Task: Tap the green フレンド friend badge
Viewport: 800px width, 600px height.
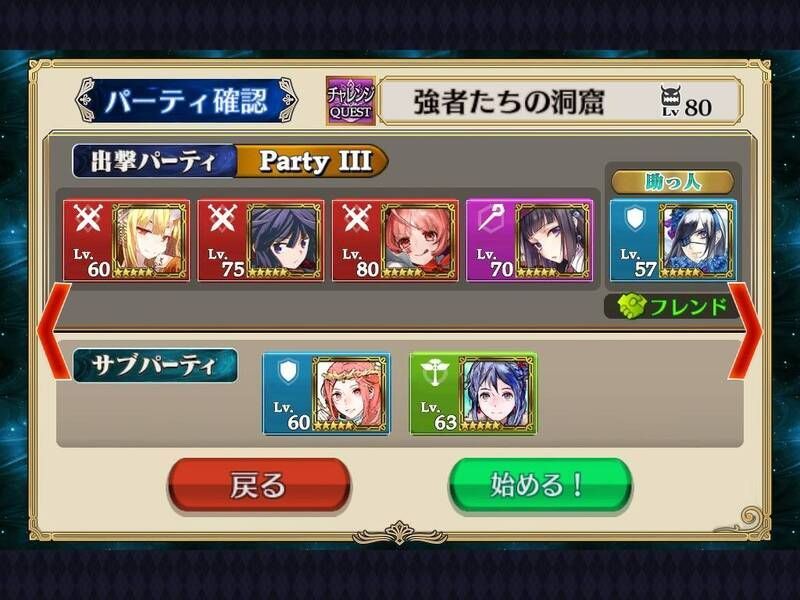Action: 672,307
